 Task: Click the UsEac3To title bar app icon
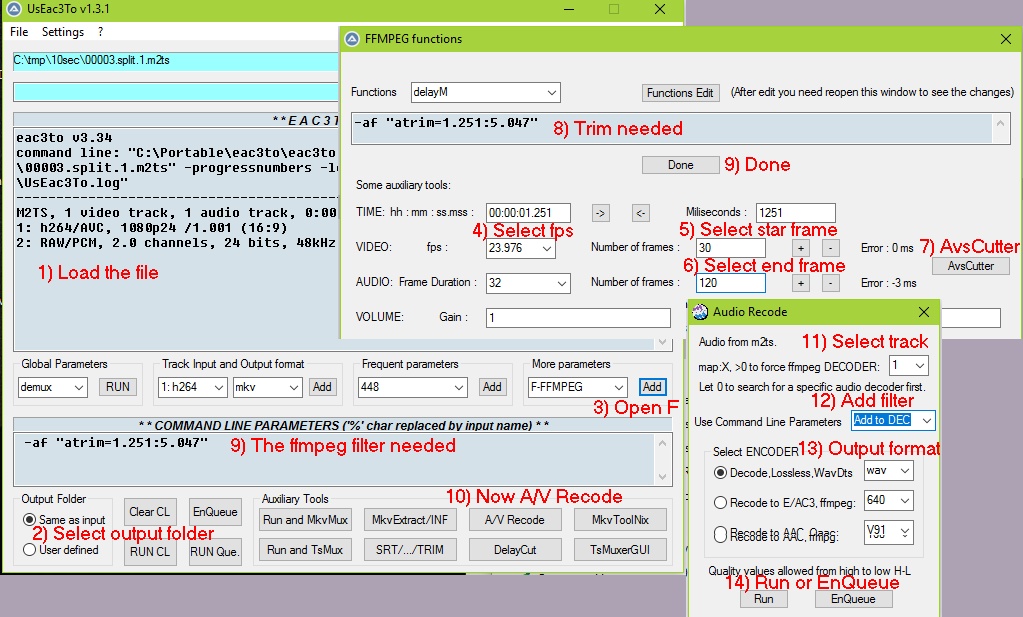coord(14,8)
